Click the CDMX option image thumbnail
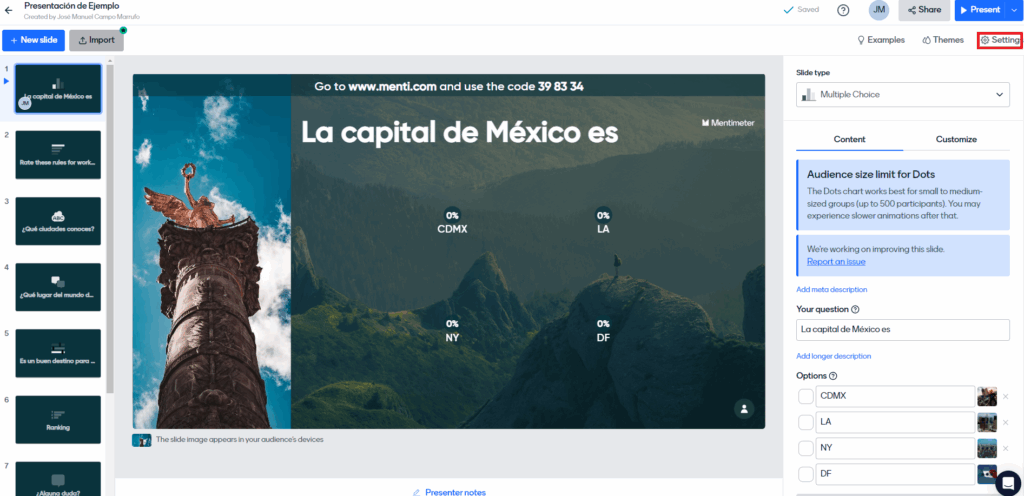This screenshot has height=496, width=1024. 987,396
